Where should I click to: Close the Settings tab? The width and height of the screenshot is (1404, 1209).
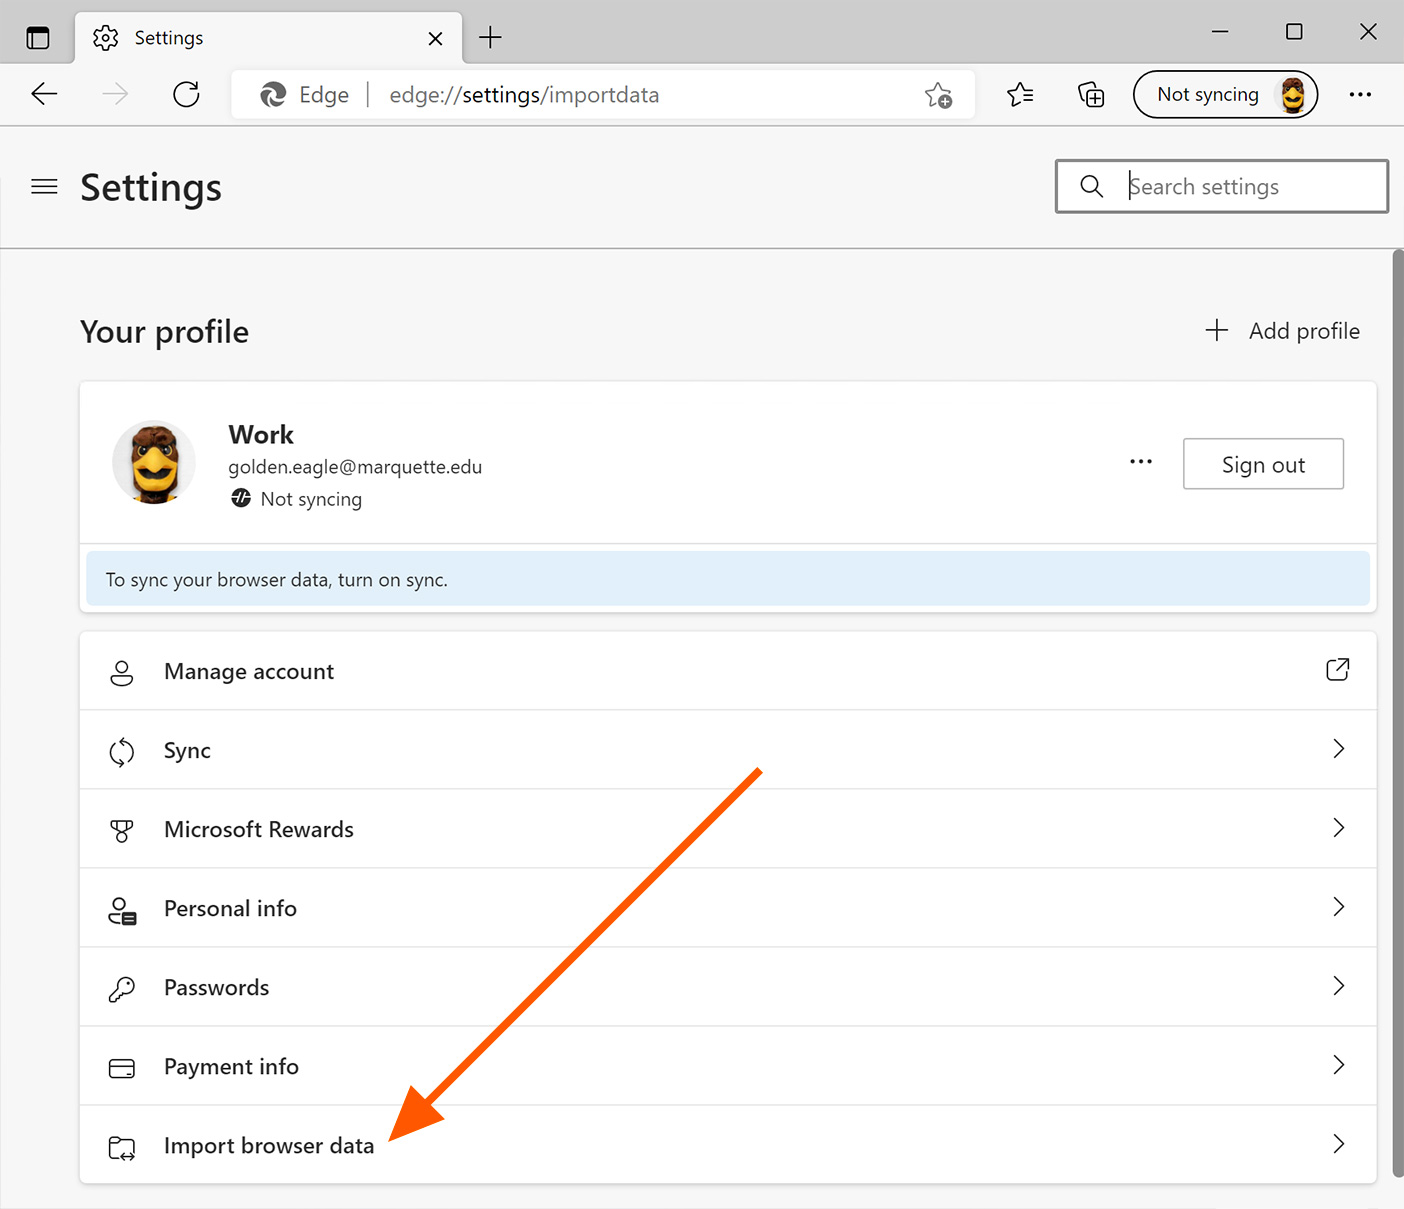point(435,38)
